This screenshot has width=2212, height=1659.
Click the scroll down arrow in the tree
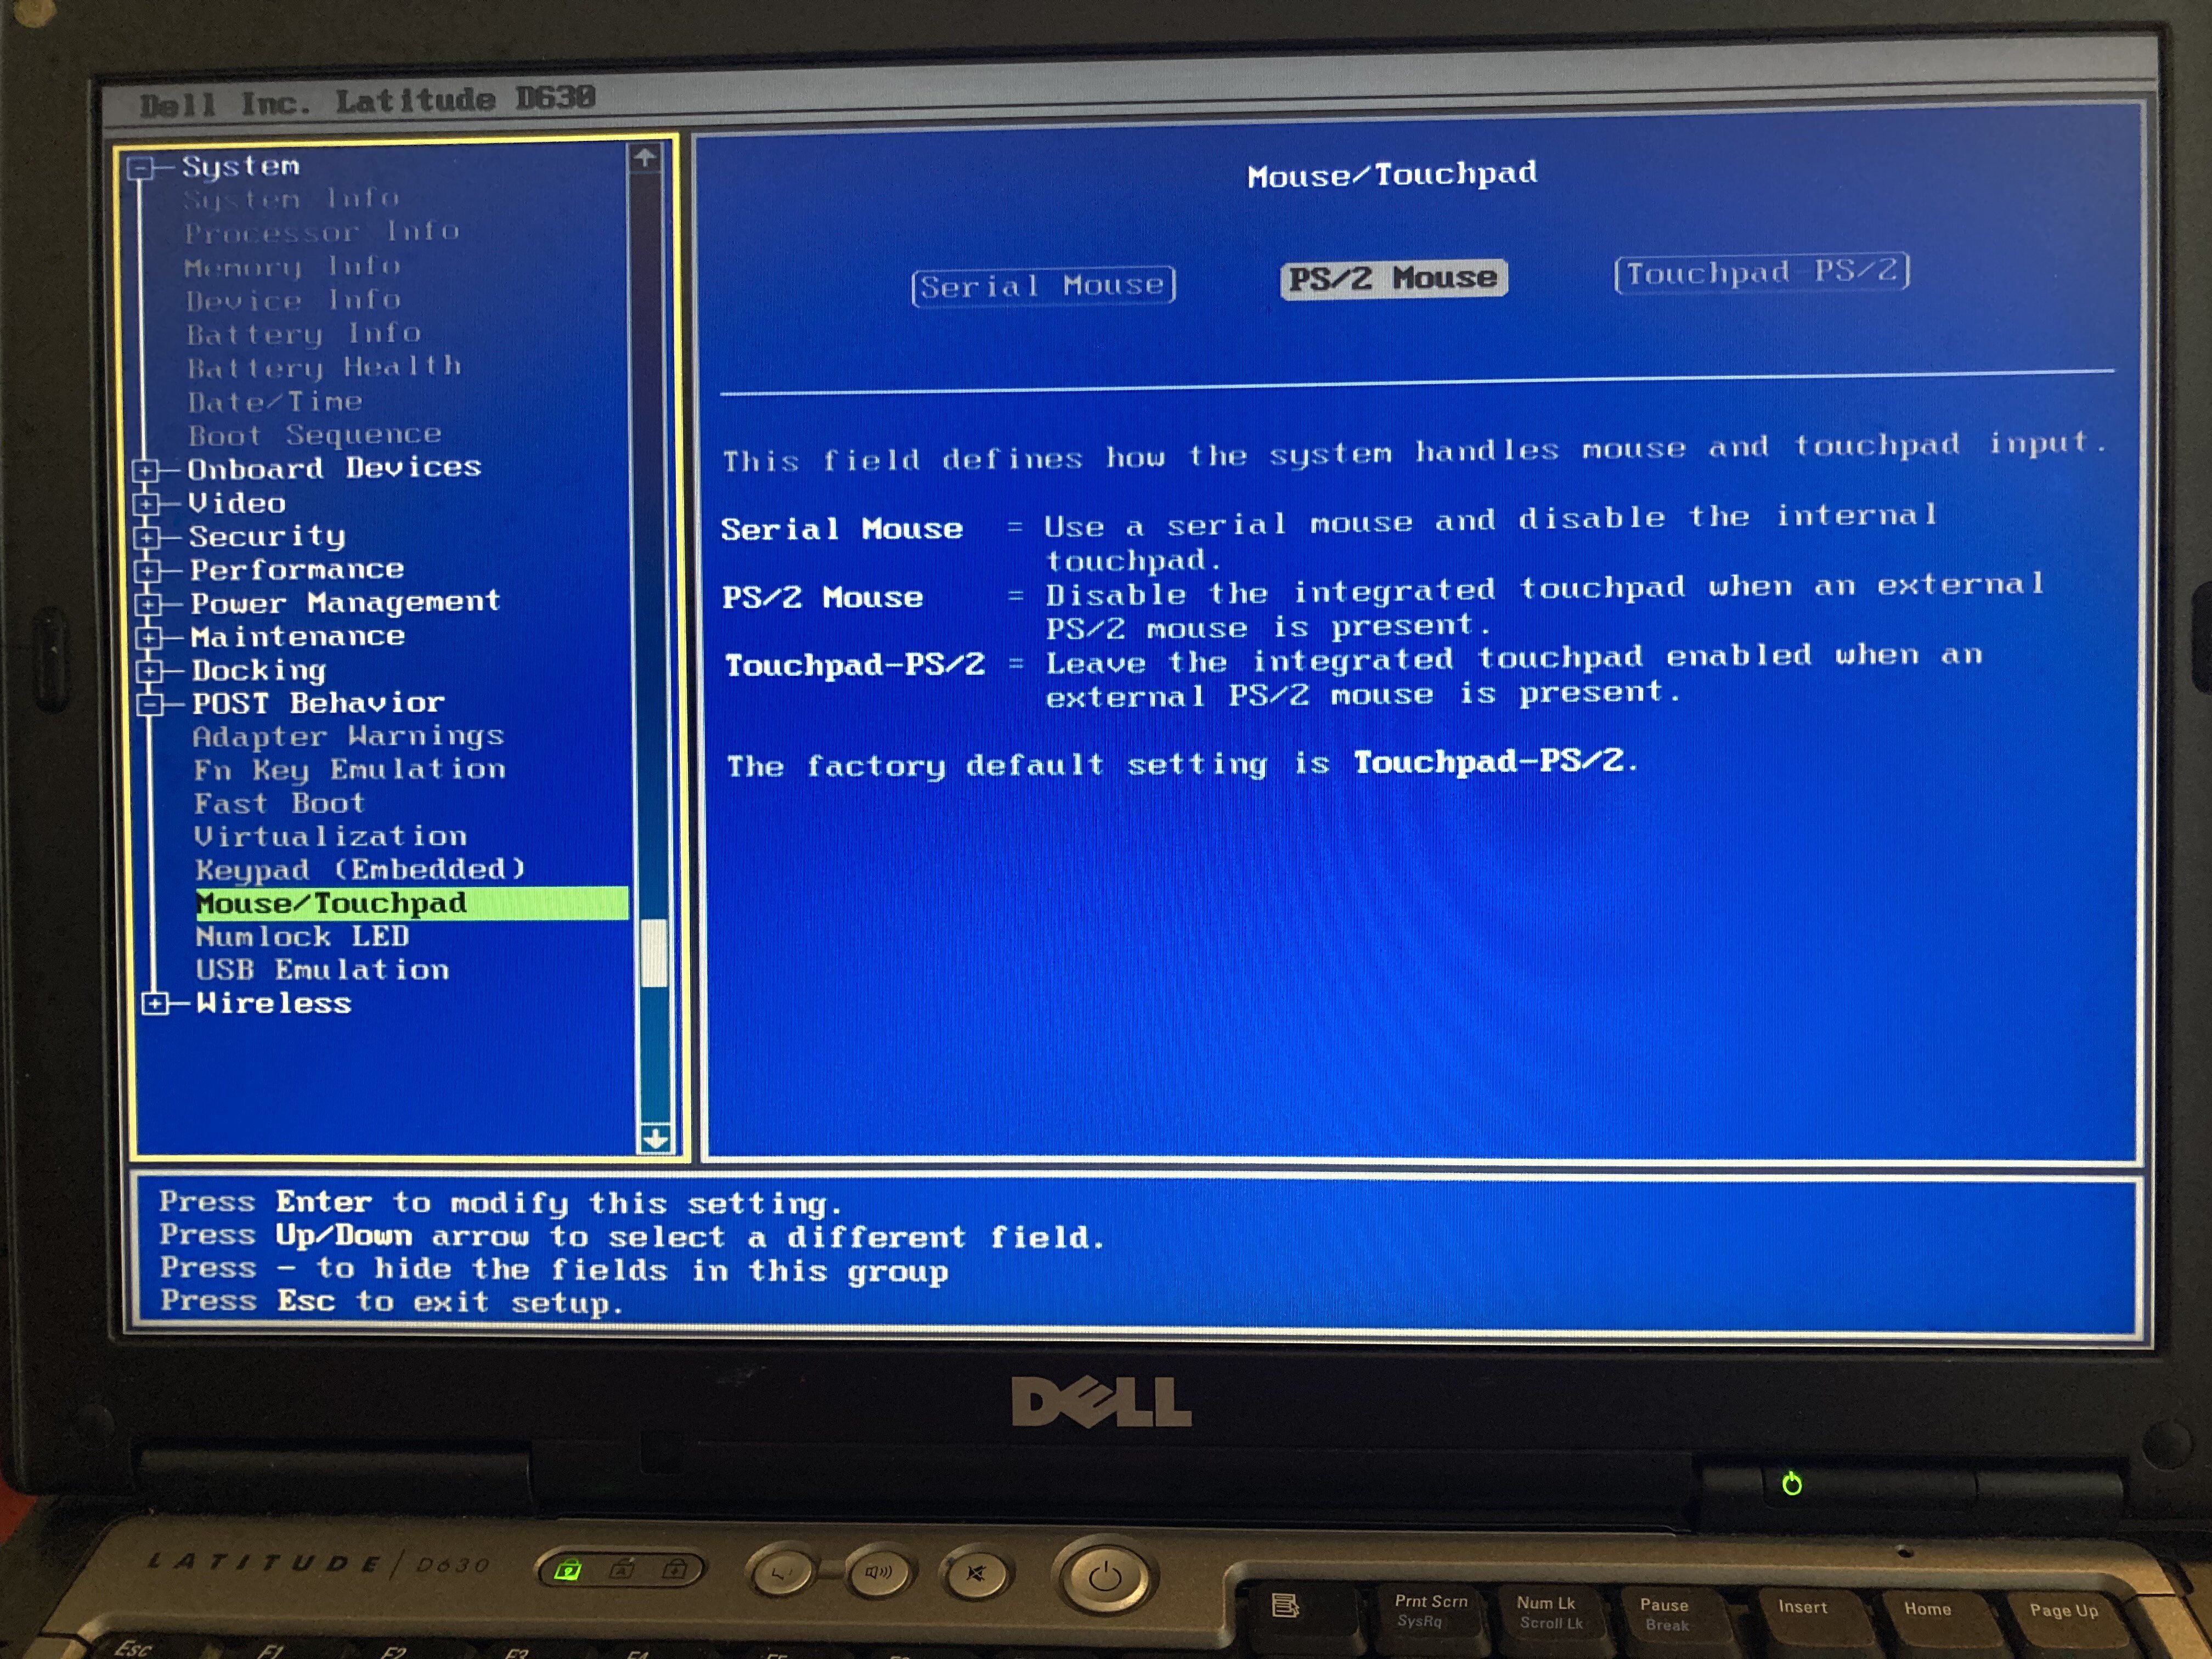(655, 1138)
